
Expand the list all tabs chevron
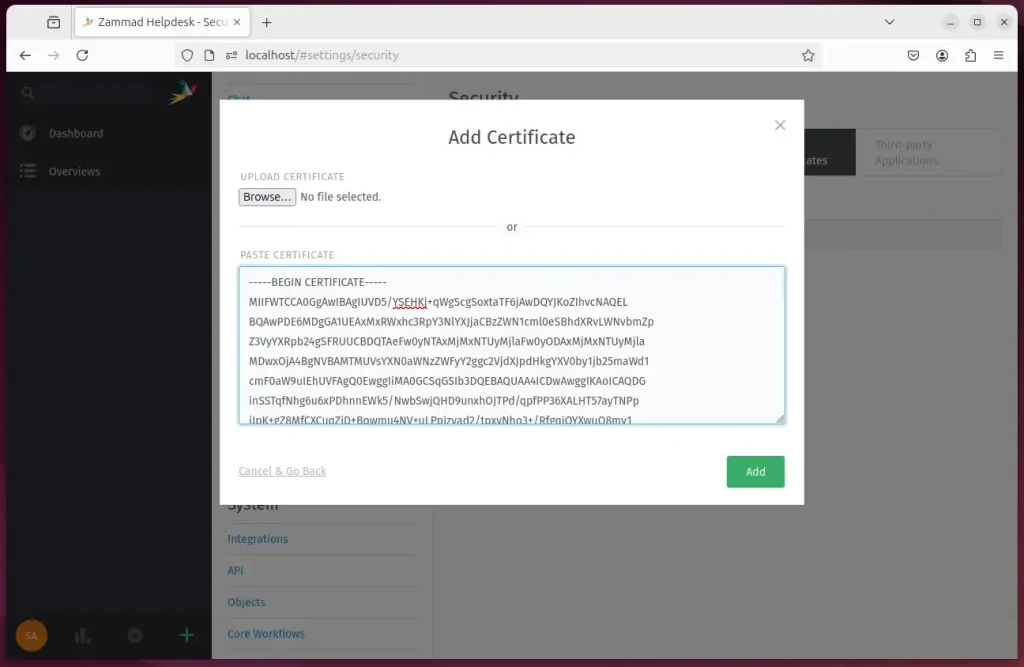(x=889, y=22)
